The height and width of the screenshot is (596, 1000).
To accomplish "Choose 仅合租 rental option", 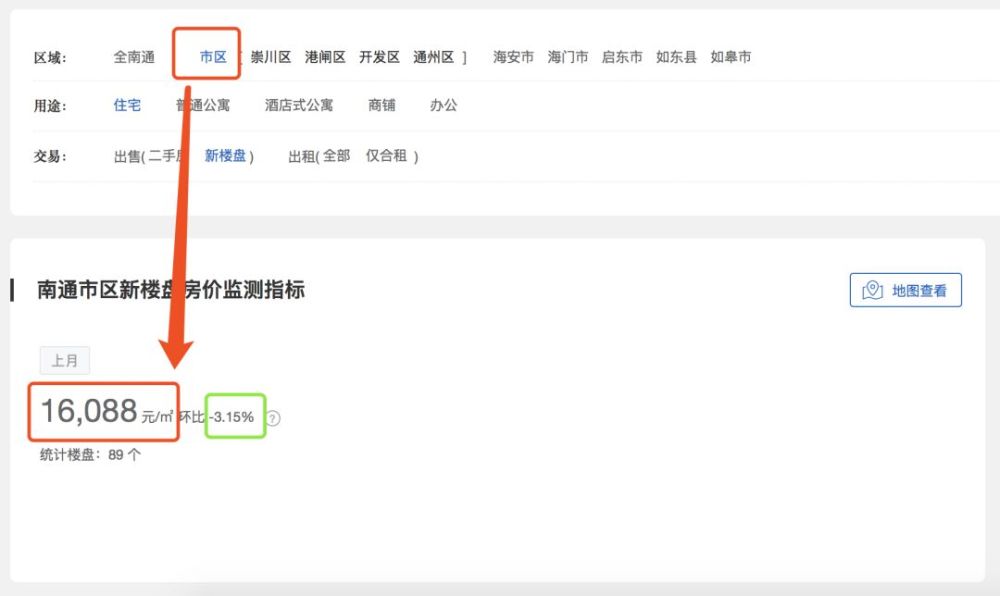I will [x=386, y=156].
